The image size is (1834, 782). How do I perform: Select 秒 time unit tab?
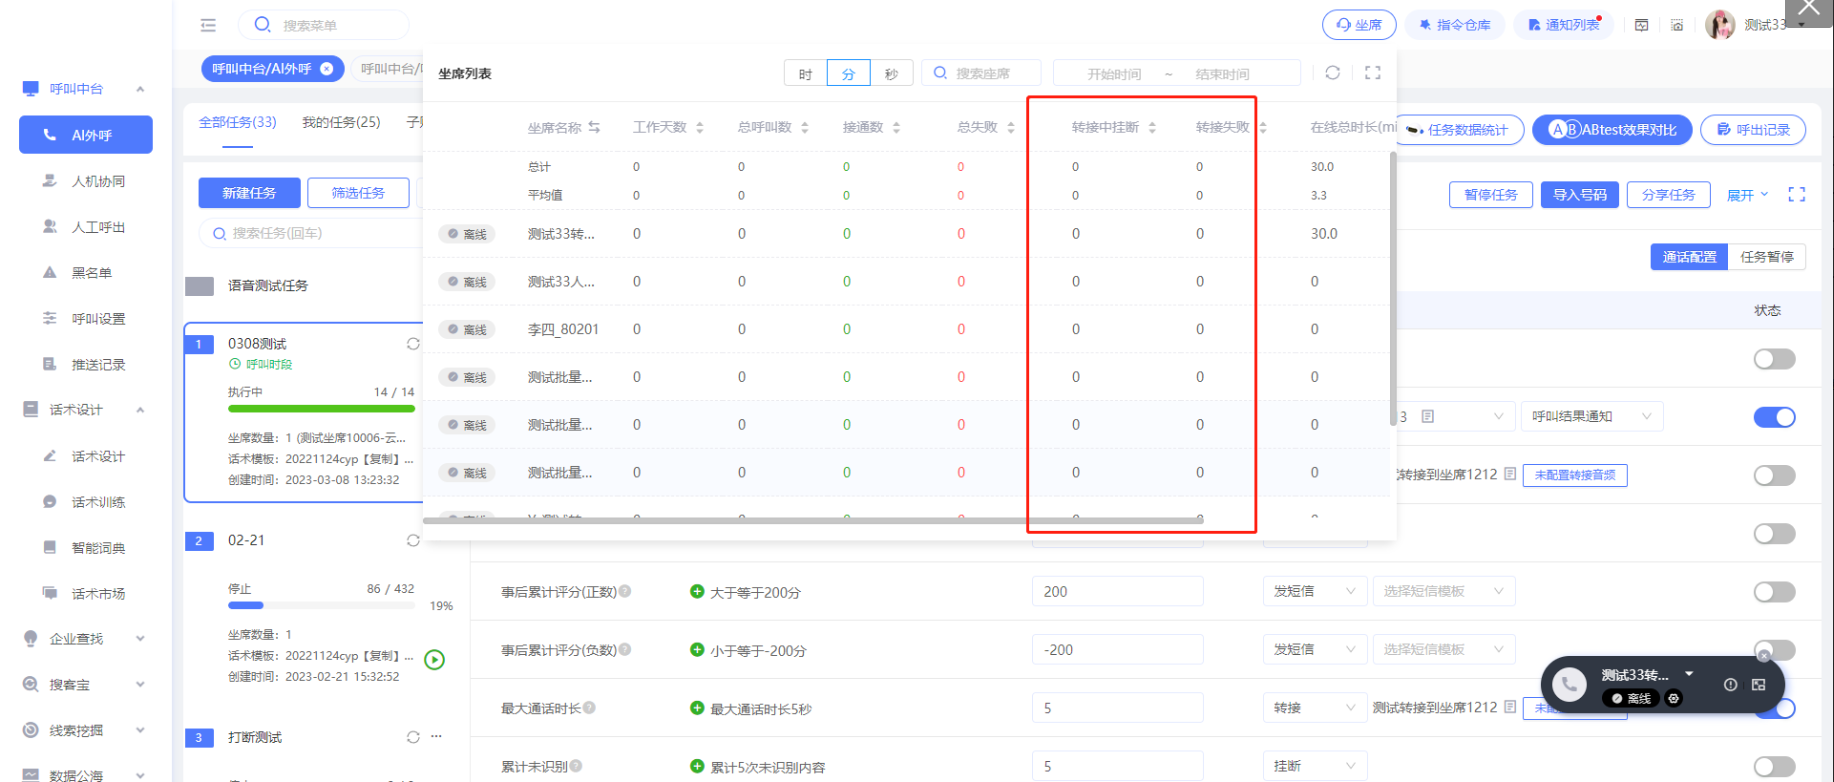pos(891,74)
